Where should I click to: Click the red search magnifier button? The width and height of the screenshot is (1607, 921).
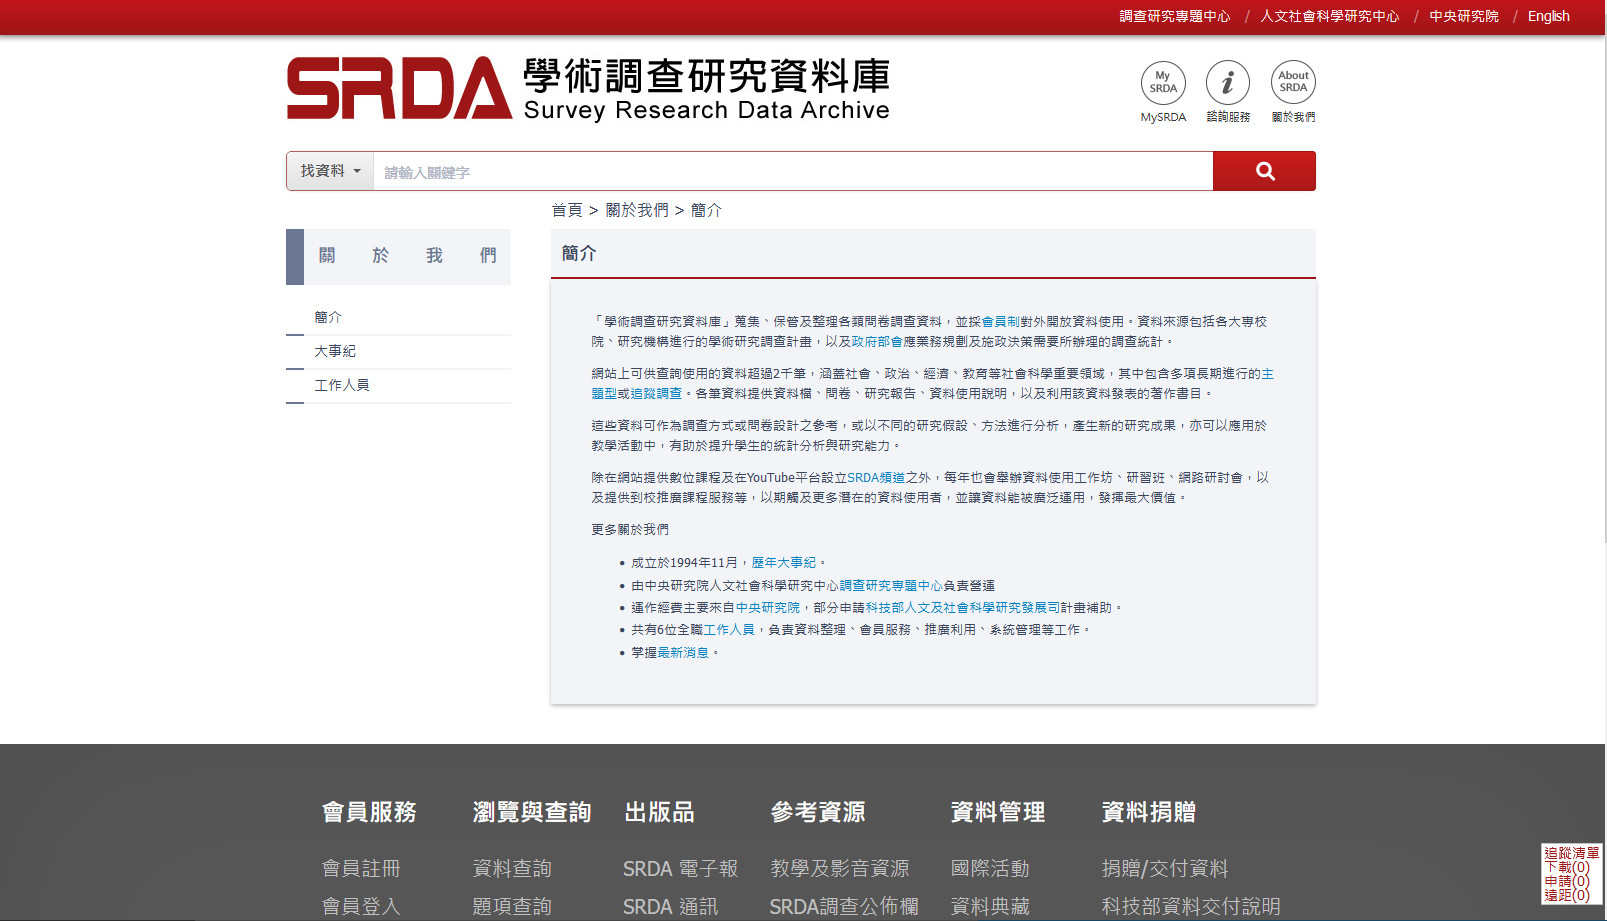coord(1264,171)
